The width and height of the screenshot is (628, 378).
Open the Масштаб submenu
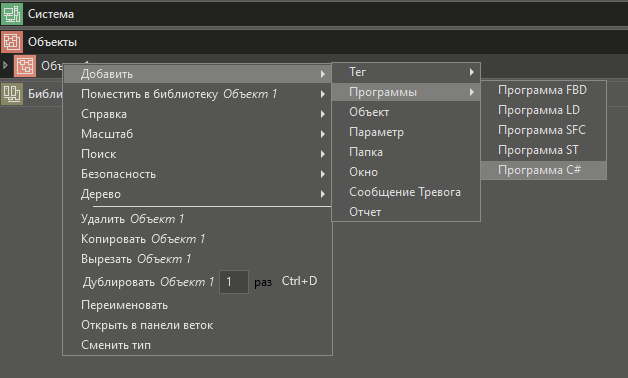click(197, 134)
